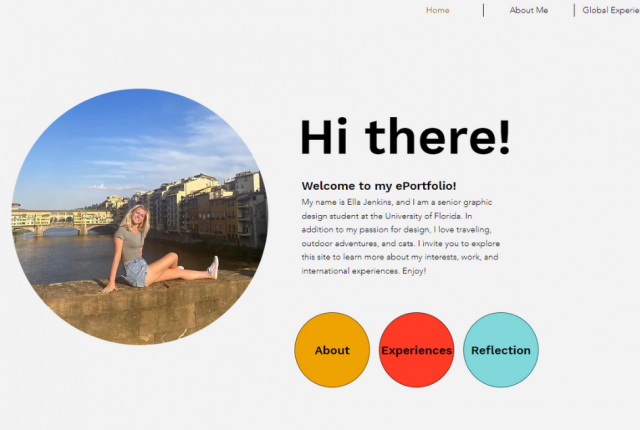This screenshot has height=430, width=640.
Task: Click the woman sitting in the photo
Action: point(158,249)
